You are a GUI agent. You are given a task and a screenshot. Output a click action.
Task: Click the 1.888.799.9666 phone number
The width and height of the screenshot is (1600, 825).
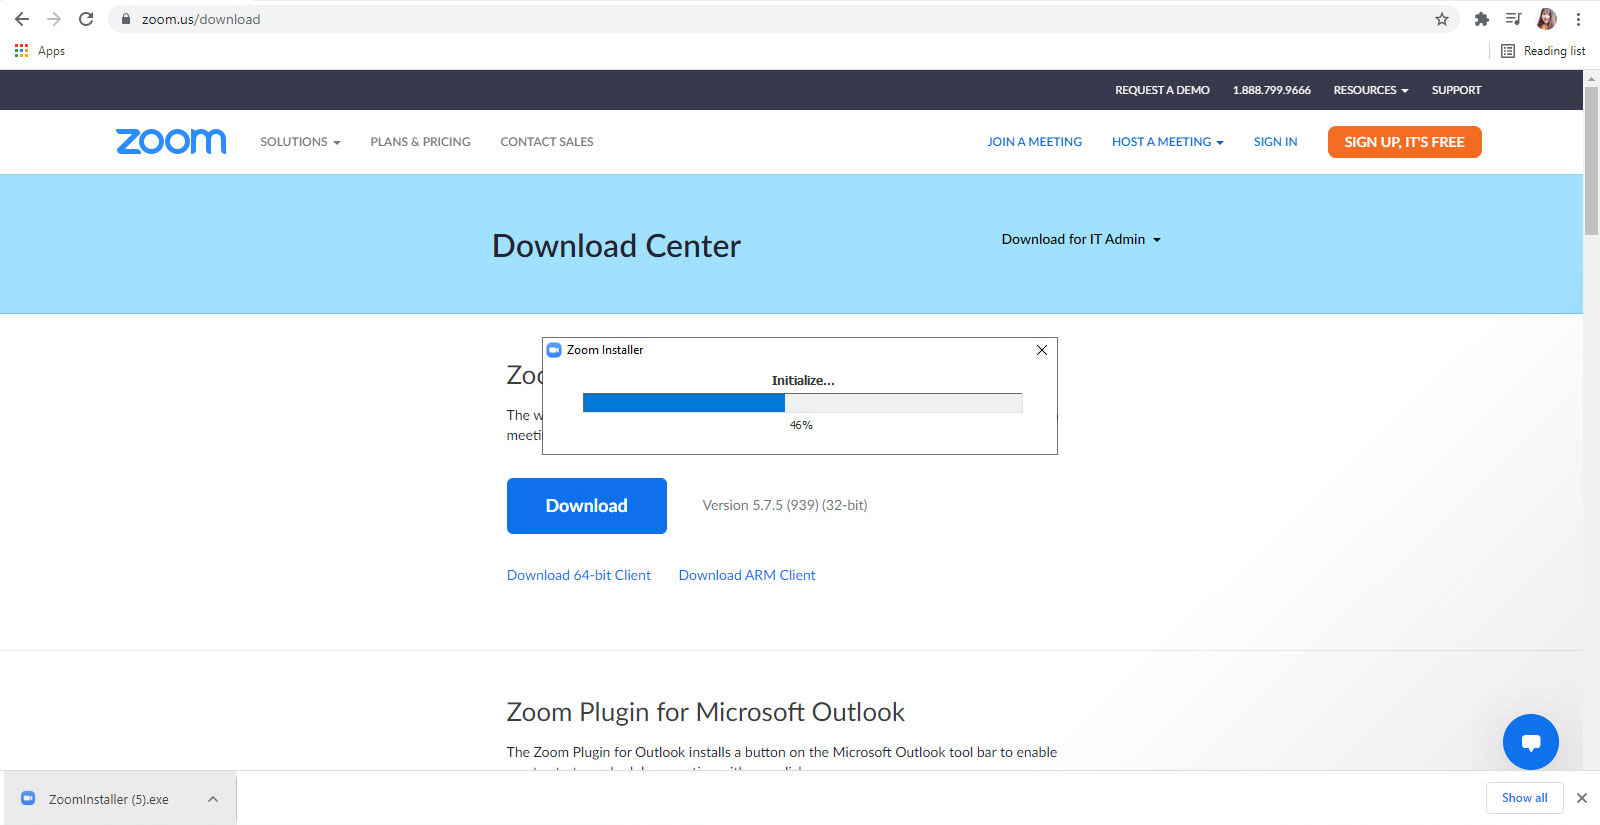(1271, 90)
